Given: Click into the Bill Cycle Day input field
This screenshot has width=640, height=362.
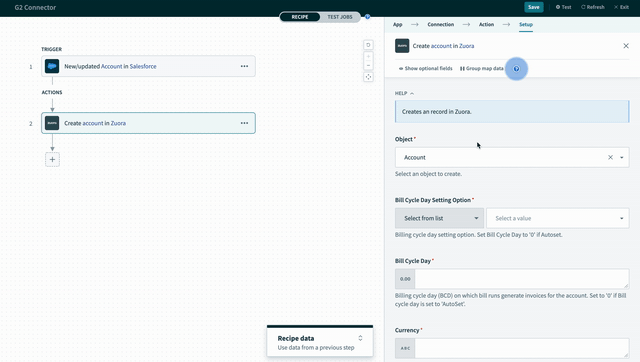Looking at the screenshot, I should [521, 279].
